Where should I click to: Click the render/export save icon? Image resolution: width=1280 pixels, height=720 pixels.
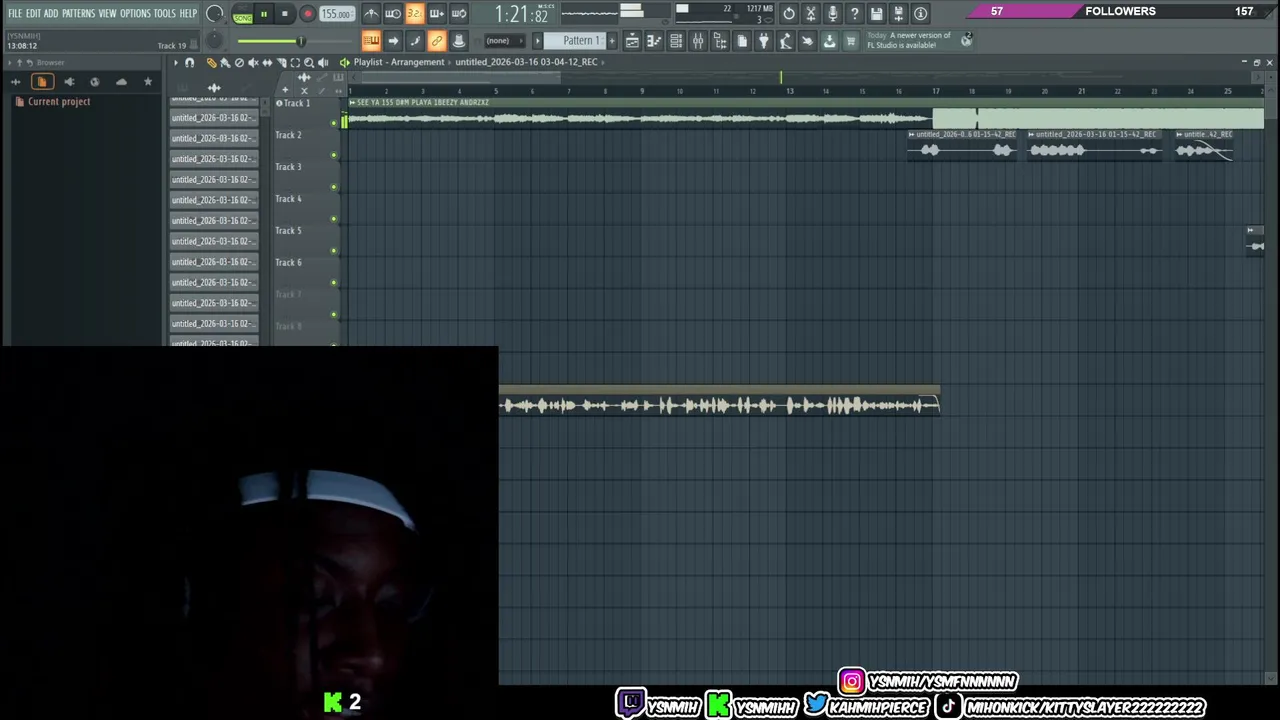pos(899,14)
